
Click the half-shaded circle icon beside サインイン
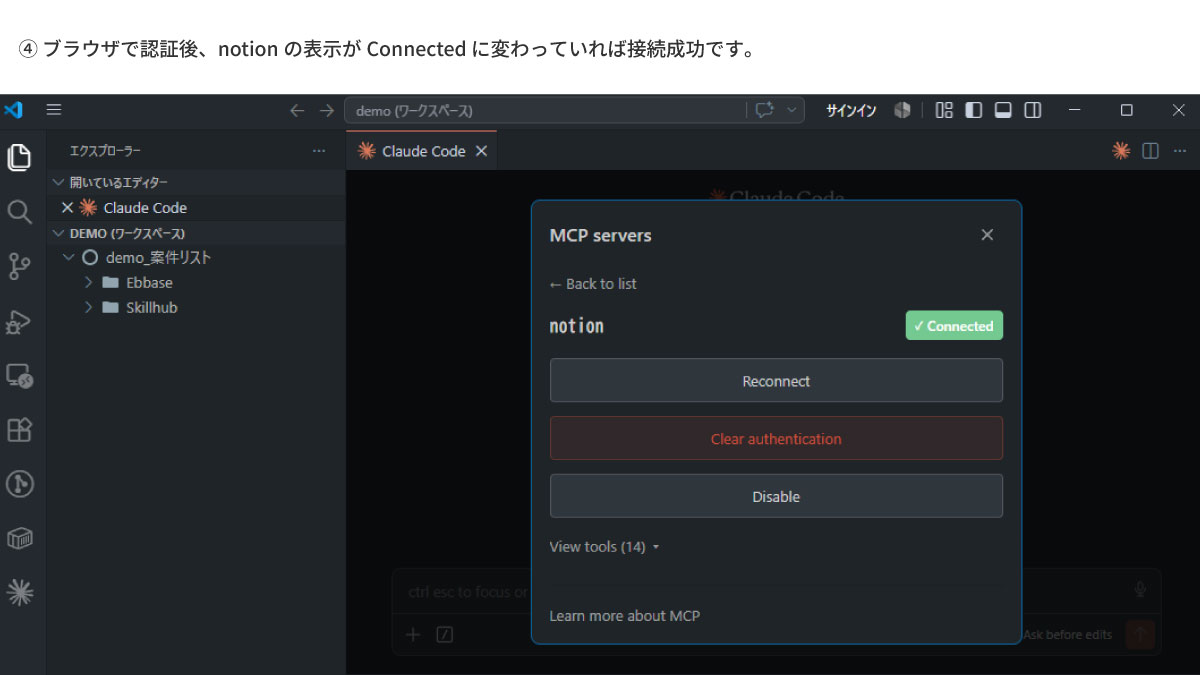coord(902,110)
